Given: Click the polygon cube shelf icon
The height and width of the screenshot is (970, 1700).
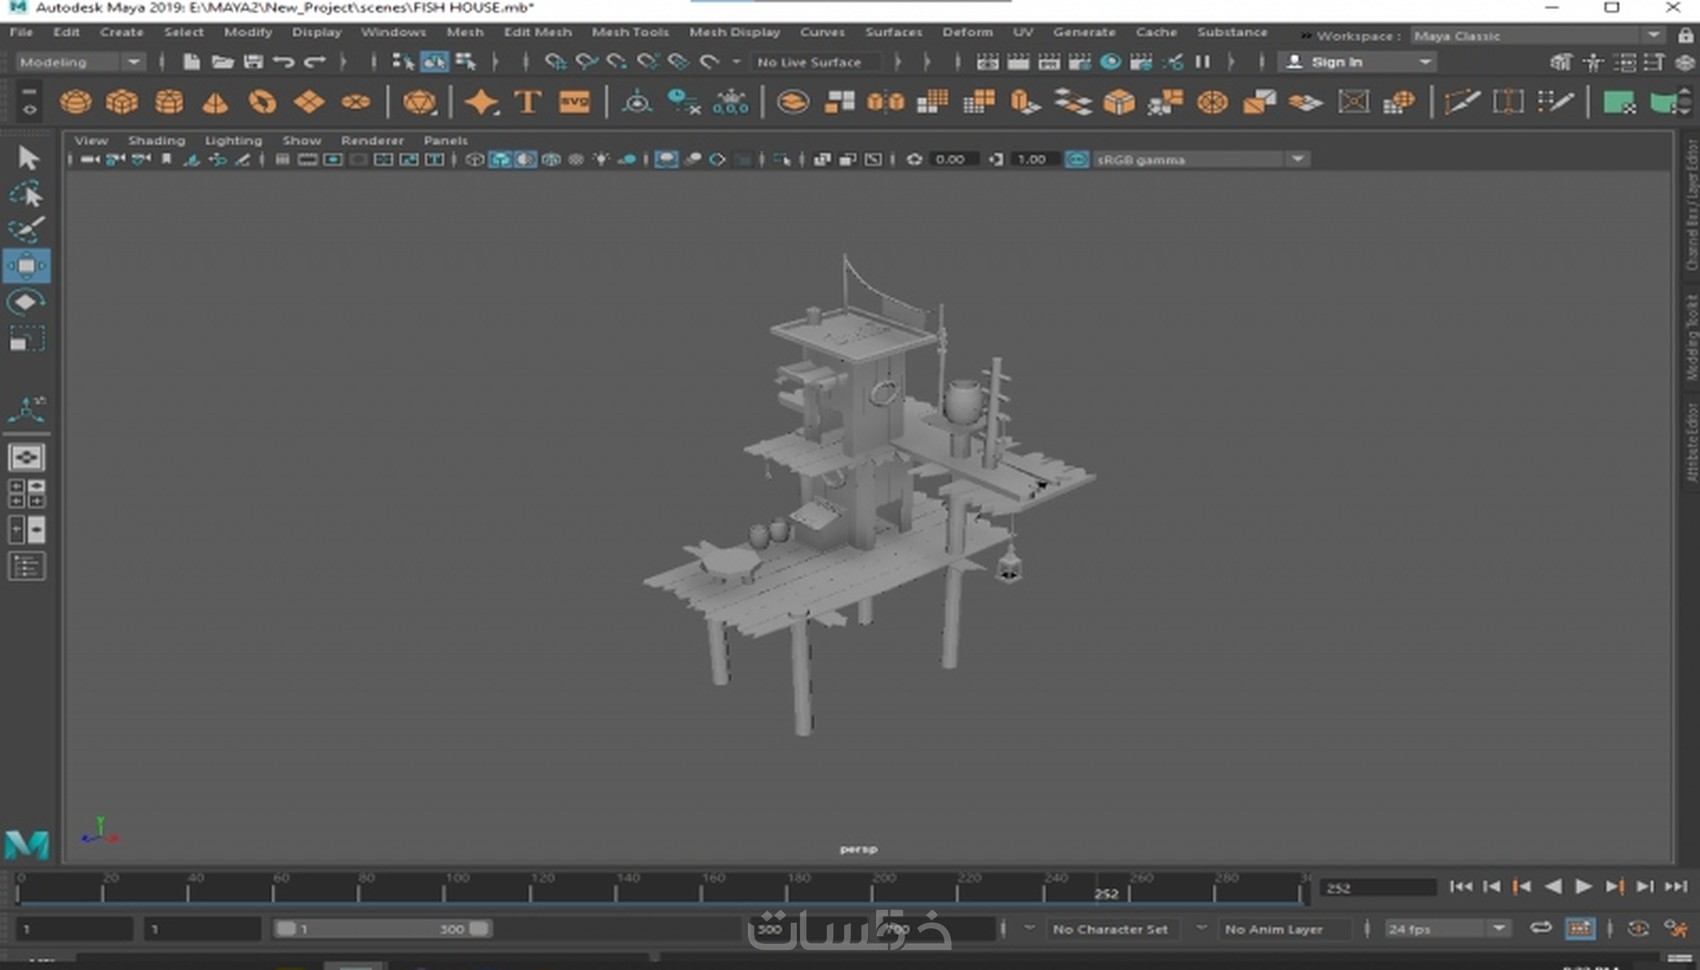Looking at the screenshot, I should pyautogui.click(x=122, y=102).
